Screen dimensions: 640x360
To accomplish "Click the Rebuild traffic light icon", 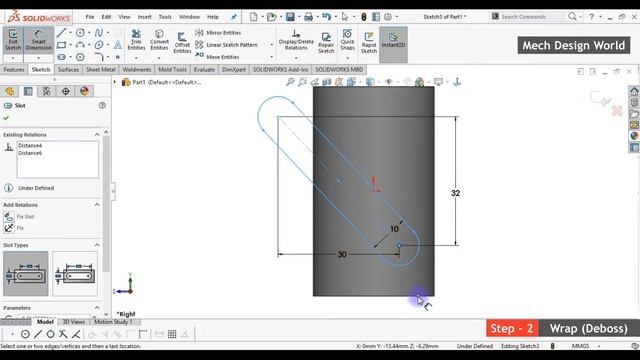I will point(363,17).
